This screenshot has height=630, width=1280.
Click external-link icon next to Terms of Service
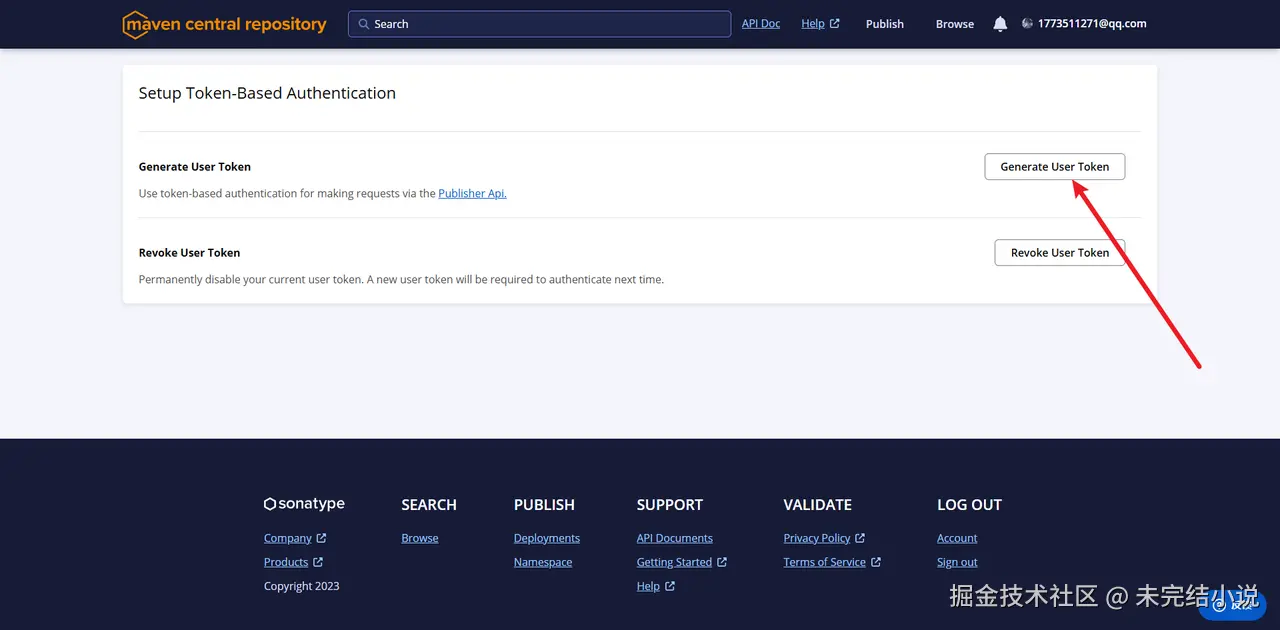coord(876,562)
